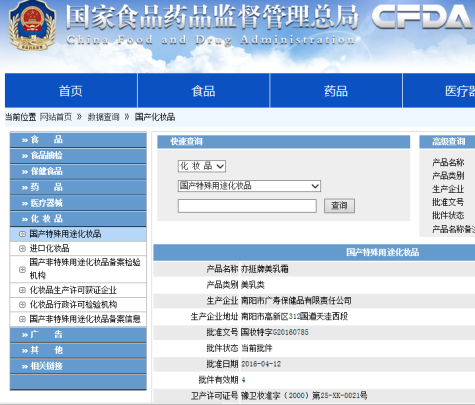Click the 高级查询 panel header
The width and height of the screenshot is (475, 405).
pos(447,142)
